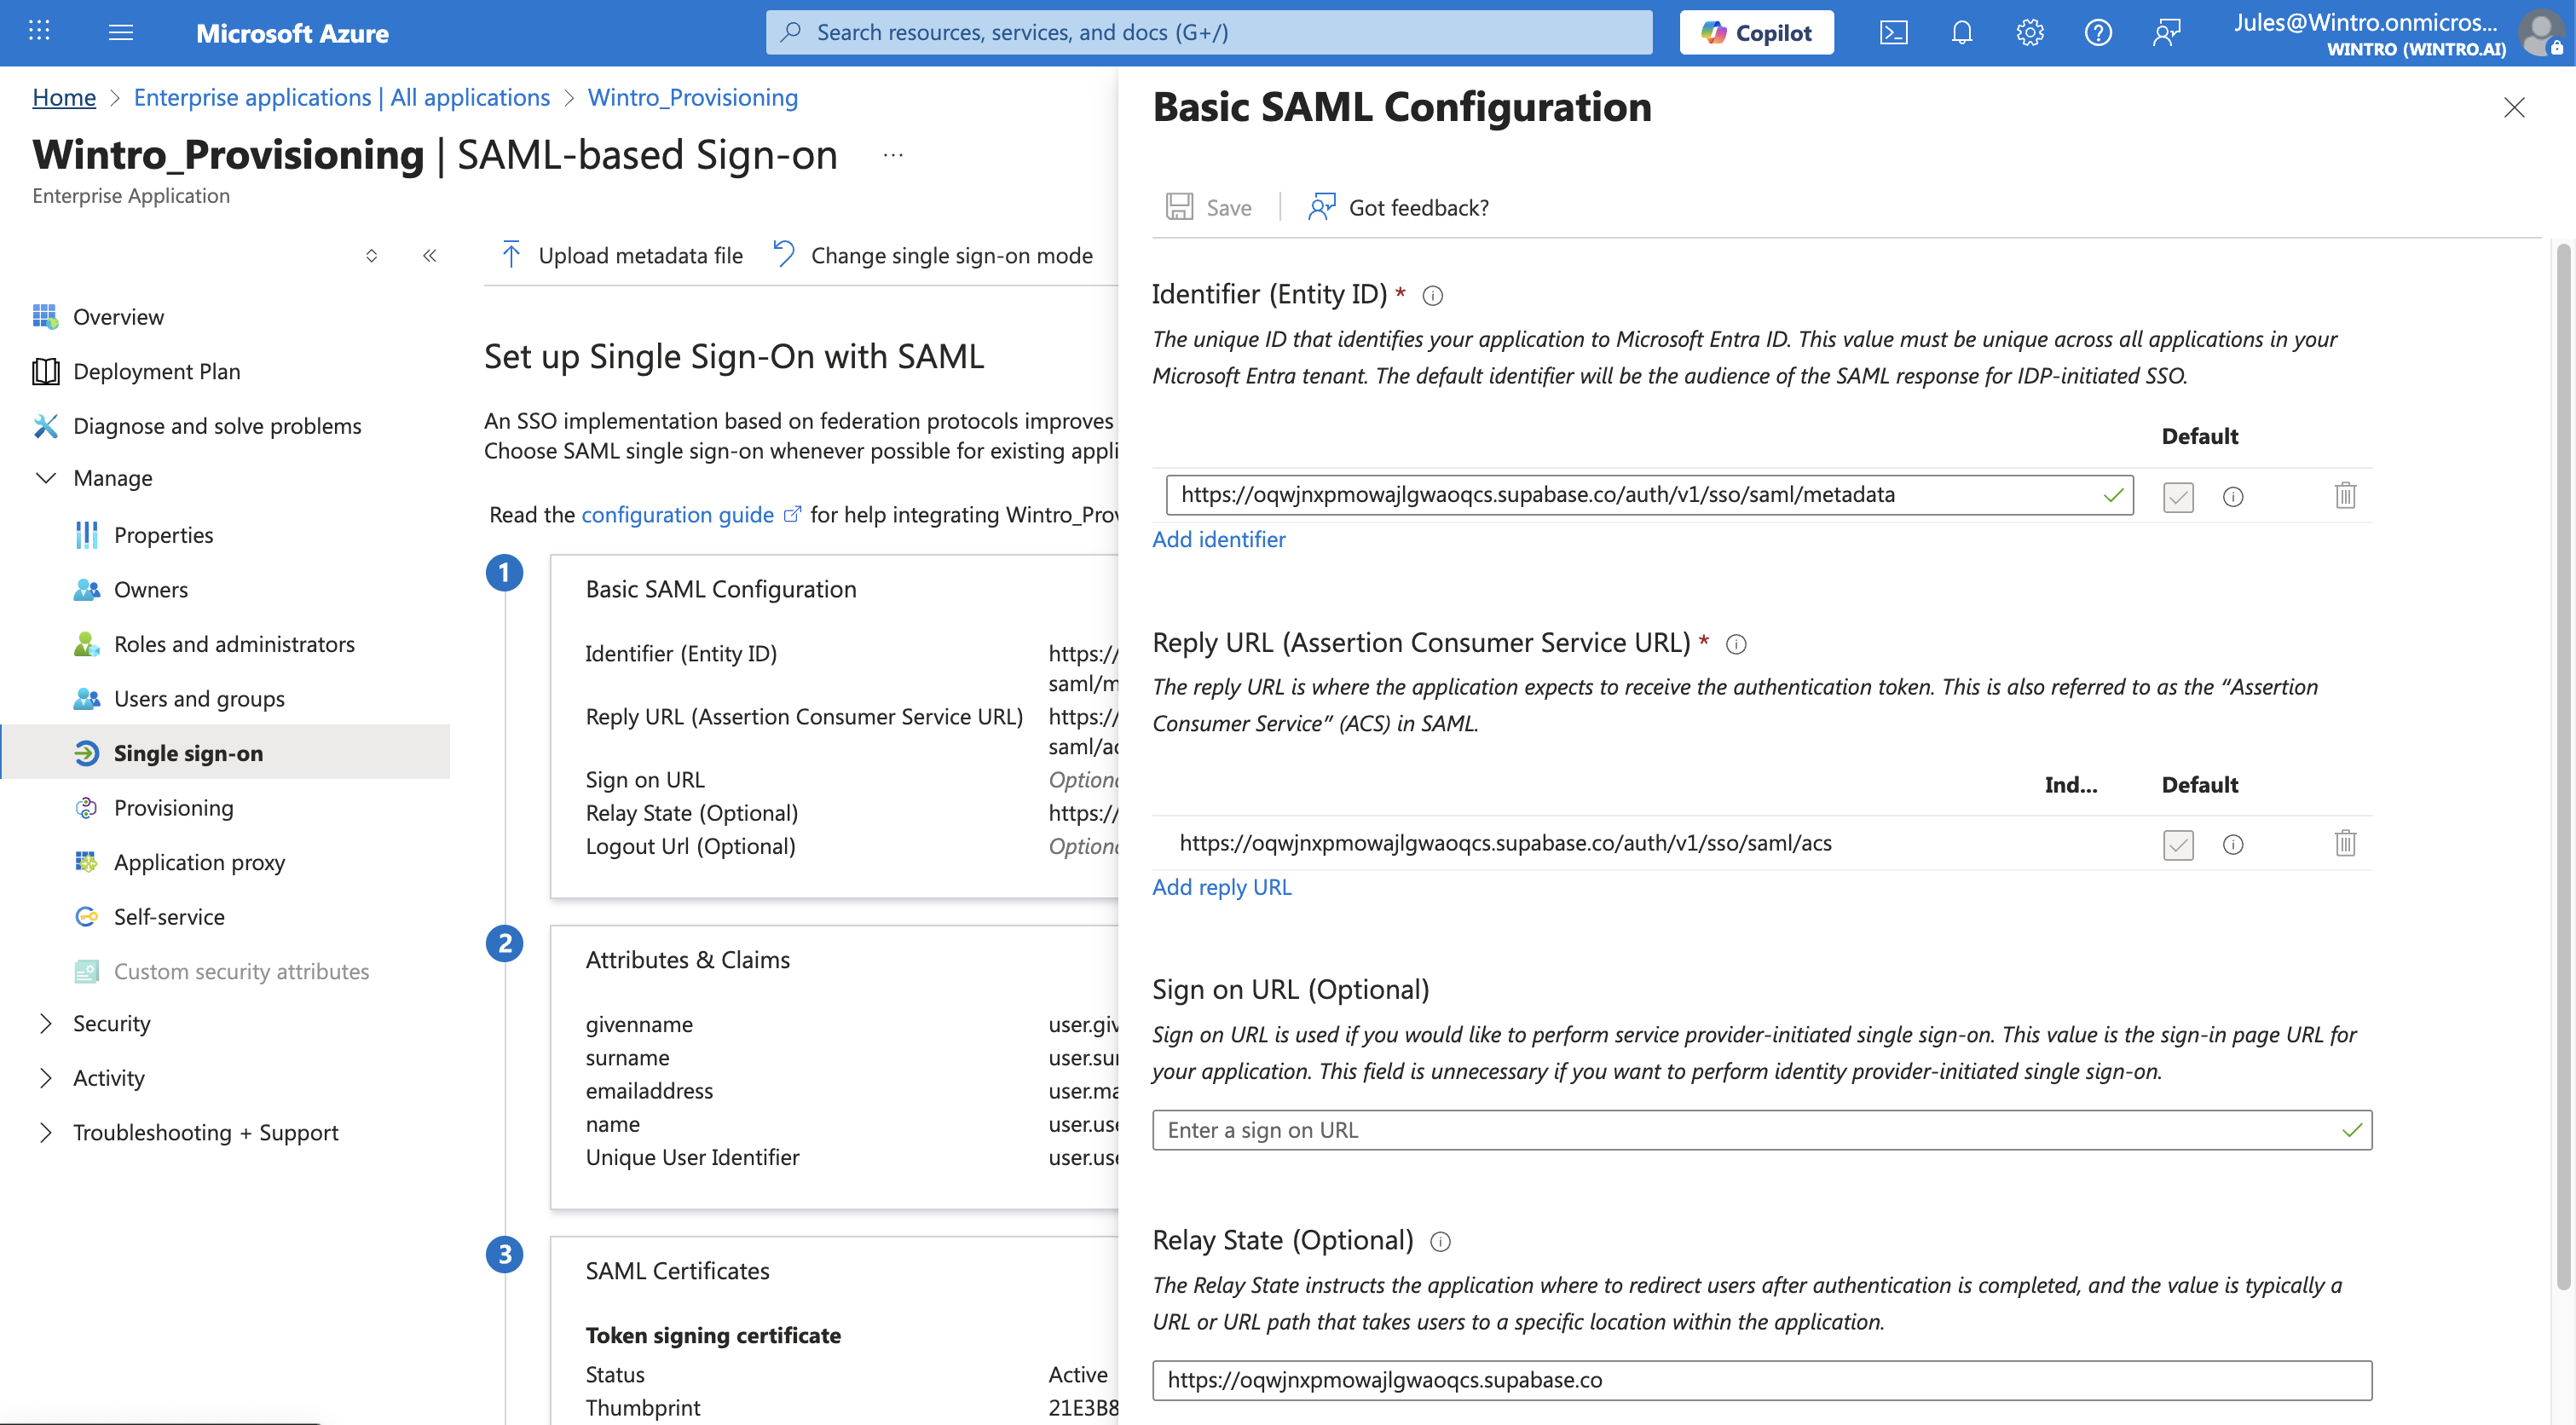The width and height of the screenshot is (2576, 1425).
Task: Delete the reply URL with trash icon
Action: point(2345,843)
